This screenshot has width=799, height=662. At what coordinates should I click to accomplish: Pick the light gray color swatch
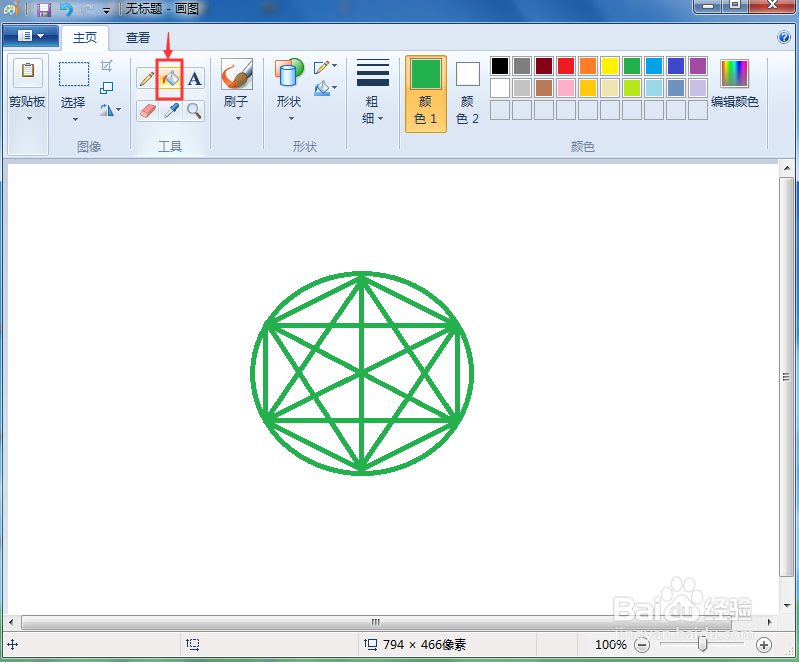522,88
